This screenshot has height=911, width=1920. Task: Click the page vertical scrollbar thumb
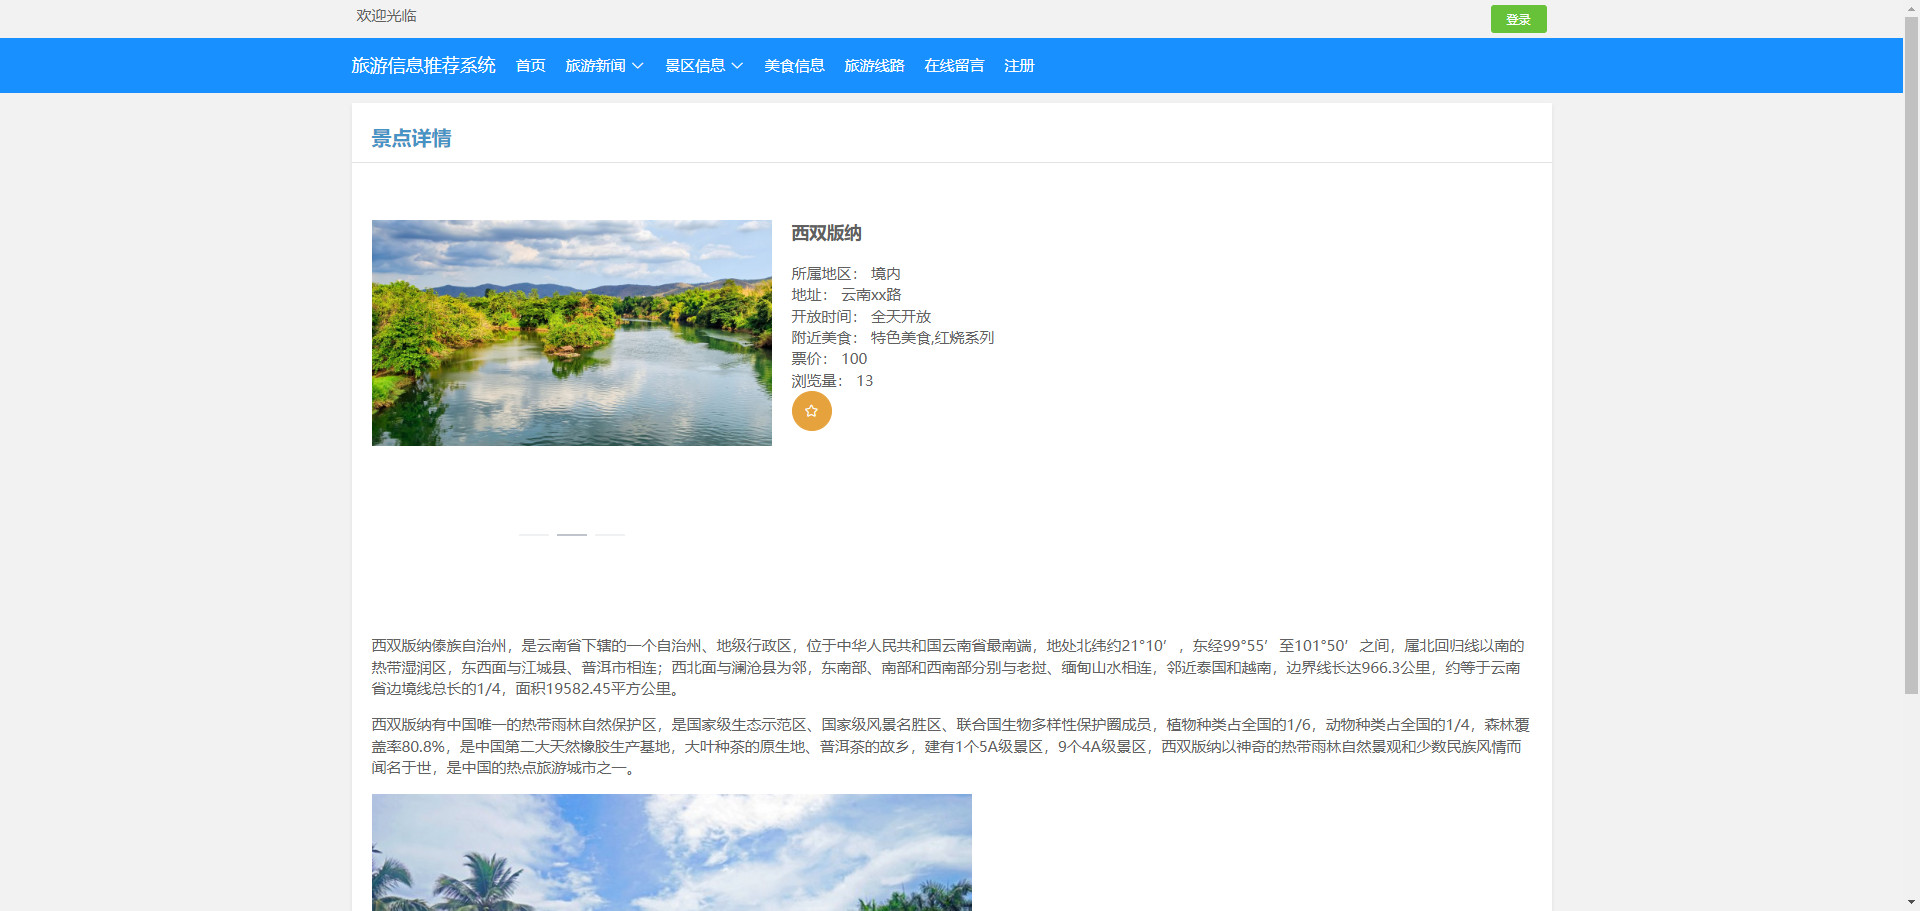[1911, 355]
